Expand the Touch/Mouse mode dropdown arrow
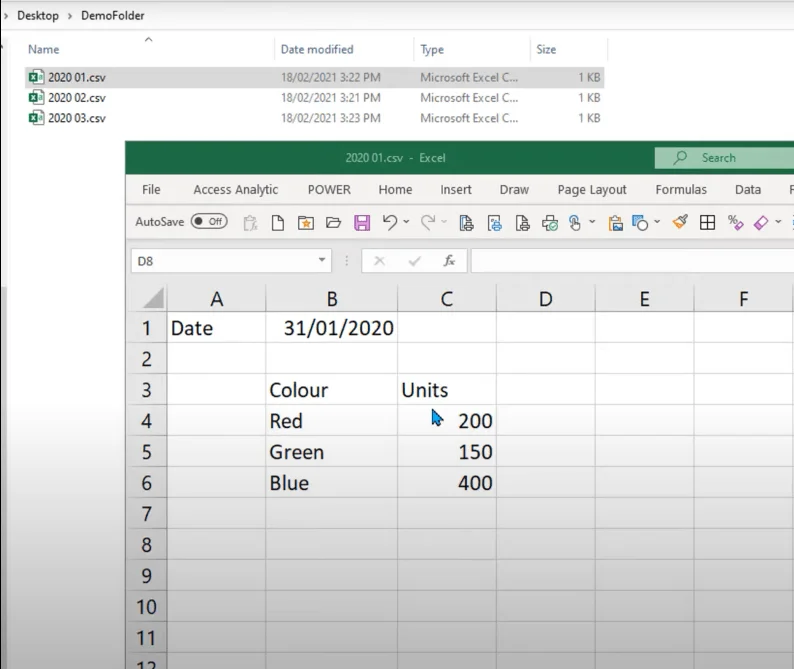The height and width of the screenshot is (669, 794). point(592,222)
